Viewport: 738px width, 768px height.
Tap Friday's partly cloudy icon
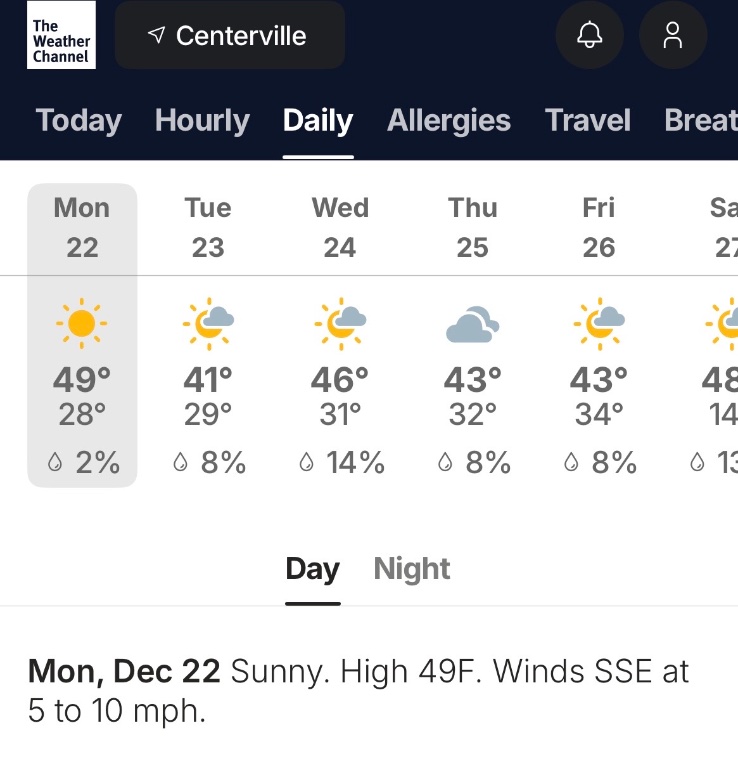[x=598, y=322]
